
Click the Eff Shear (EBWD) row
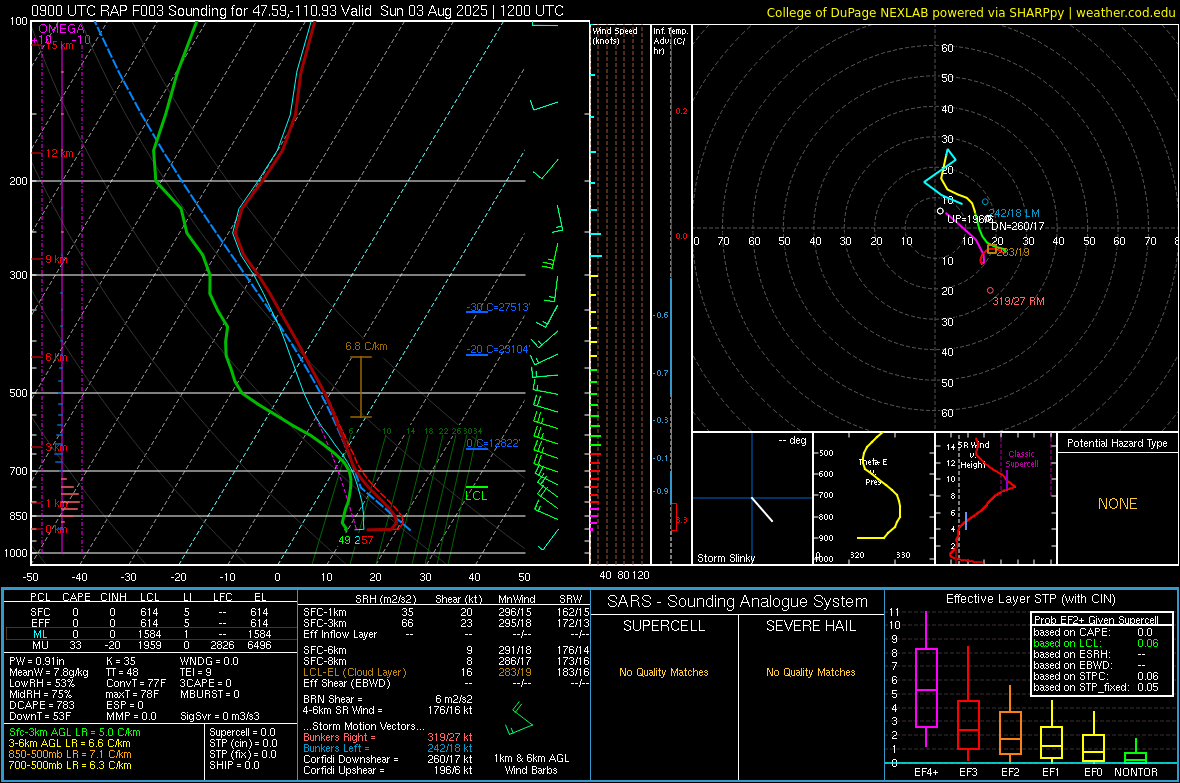coord(446,683)
